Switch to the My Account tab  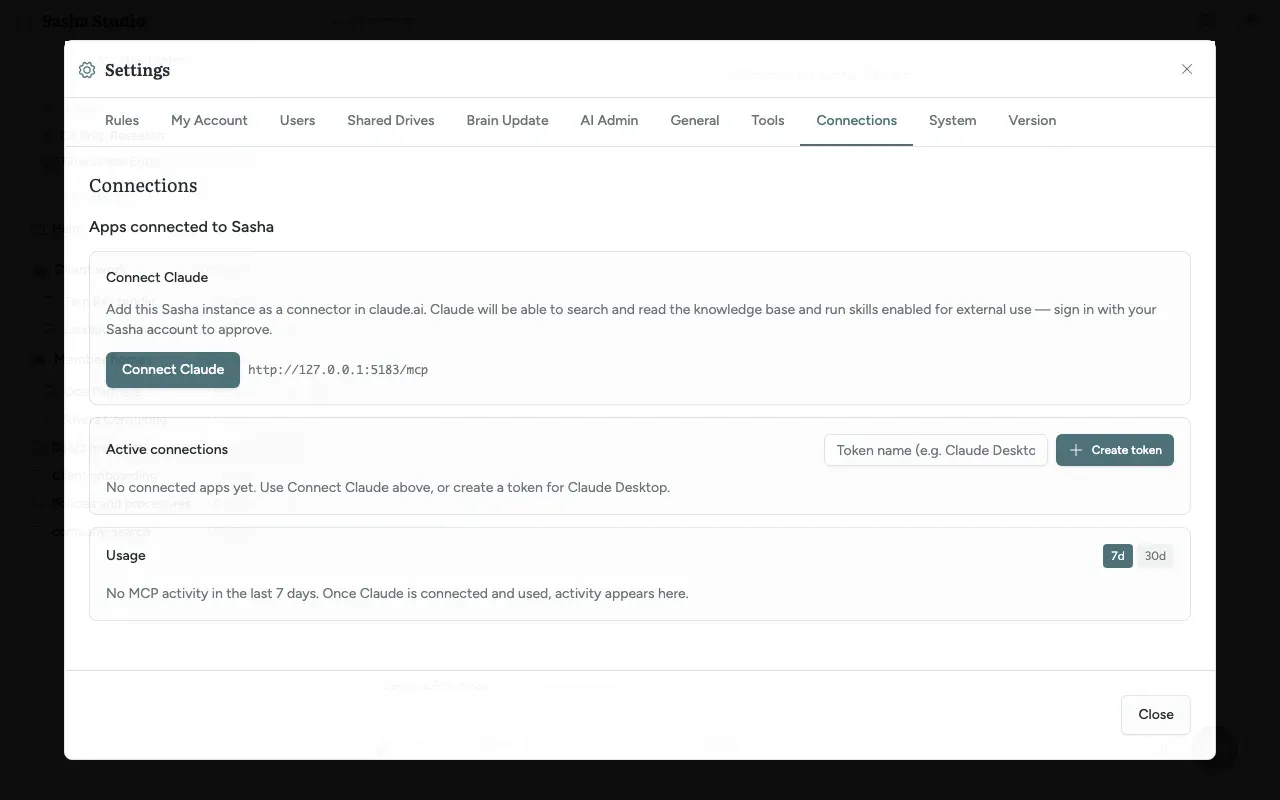(x=209, y=120)
